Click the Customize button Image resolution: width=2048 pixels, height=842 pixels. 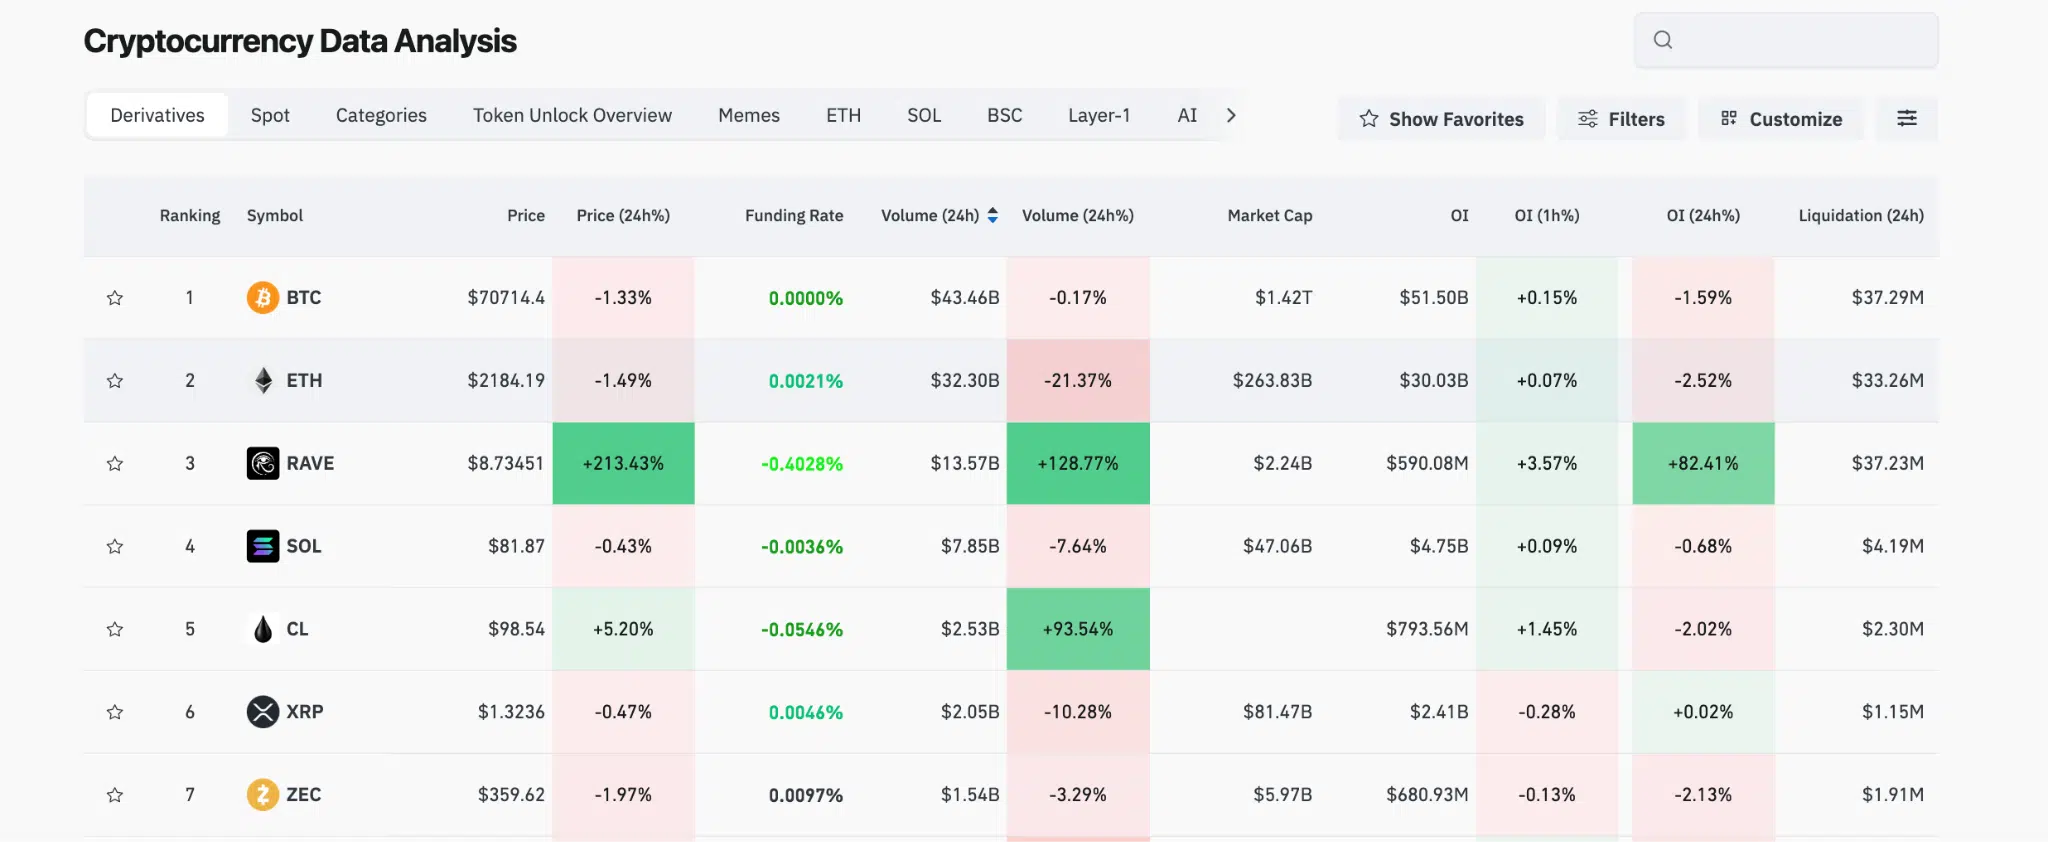click(1781, 119)
